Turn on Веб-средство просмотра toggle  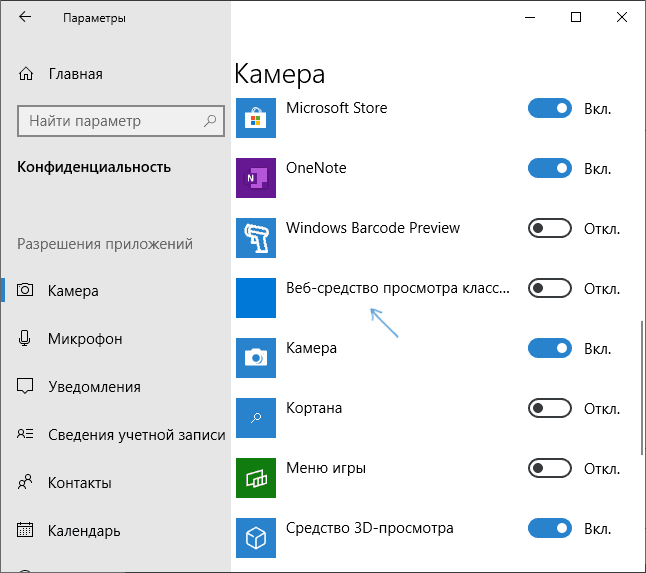tap(550, 288)
